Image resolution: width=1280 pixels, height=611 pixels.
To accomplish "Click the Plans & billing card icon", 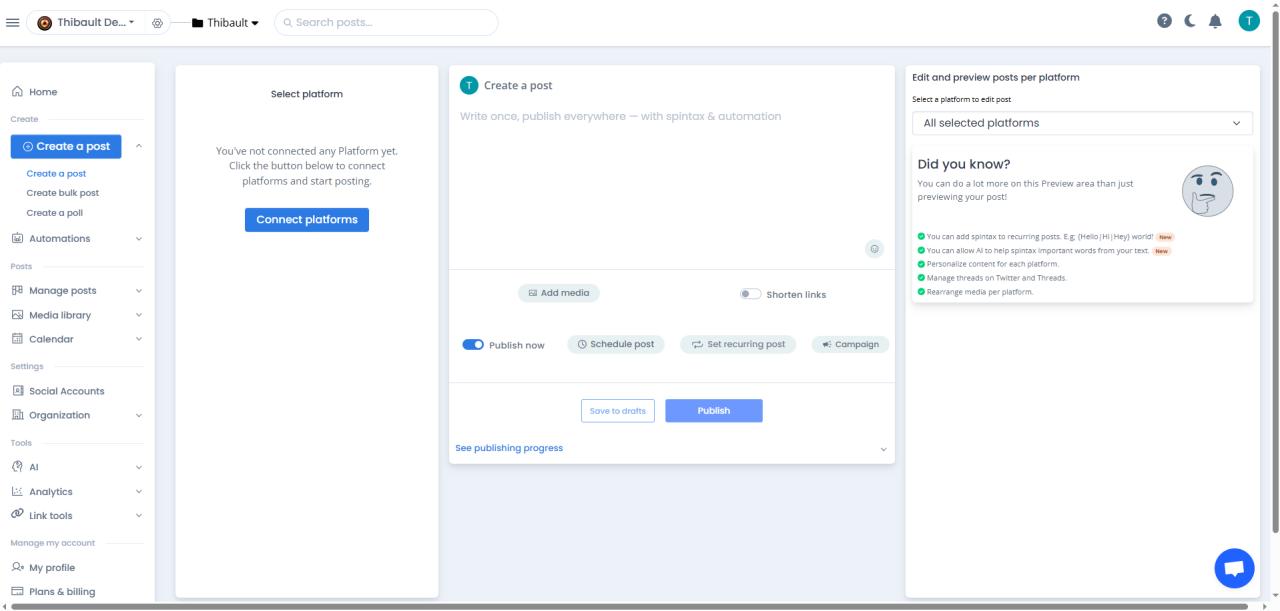I will 17,591.
